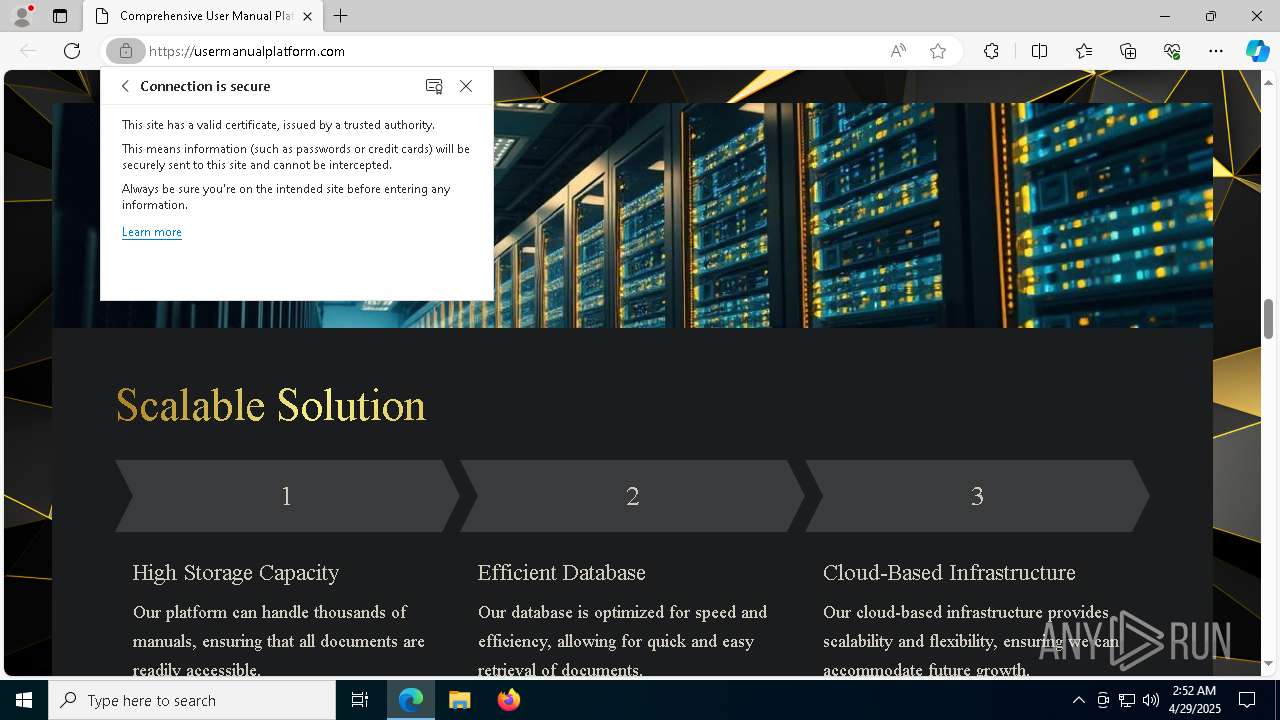Click the "Connection is secure" popup title
Screen dimensions: 1280x720
205,86
